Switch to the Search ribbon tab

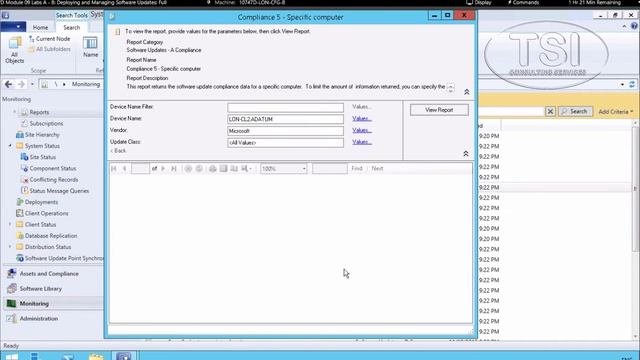point(72,27)
